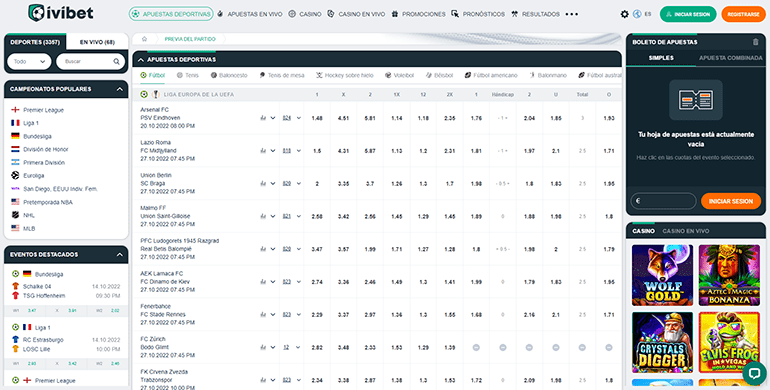
Task: Open the Todo filter dropdown
Action: pos(29,62)
